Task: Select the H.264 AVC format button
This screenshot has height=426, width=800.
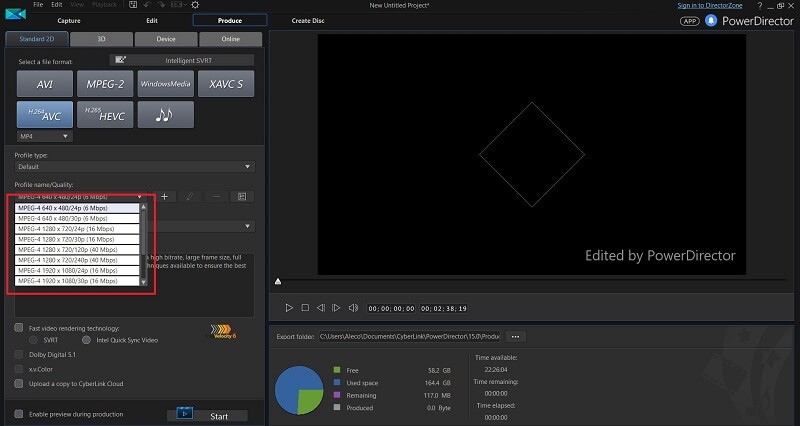Action: (x=45, y=114)
